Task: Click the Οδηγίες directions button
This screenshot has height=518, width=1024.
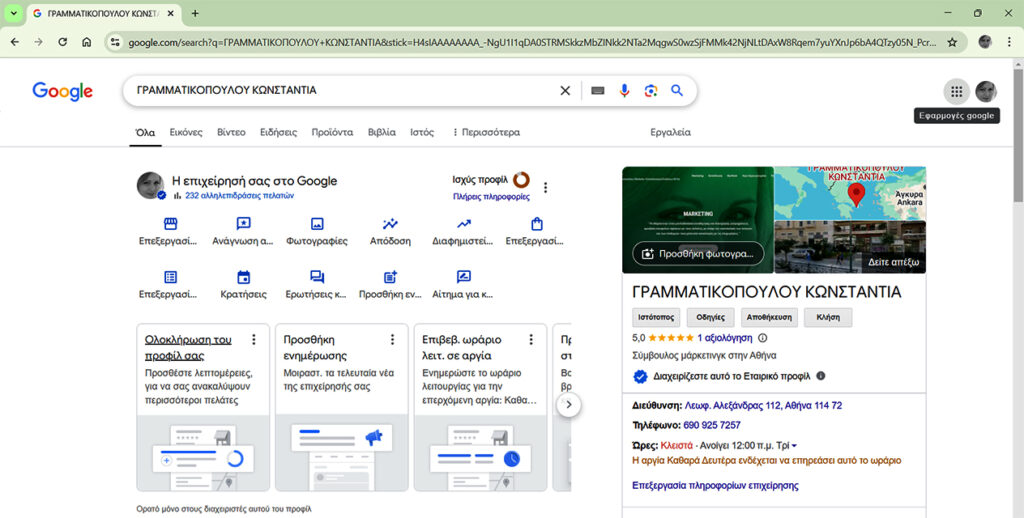Action: point(711,317)
